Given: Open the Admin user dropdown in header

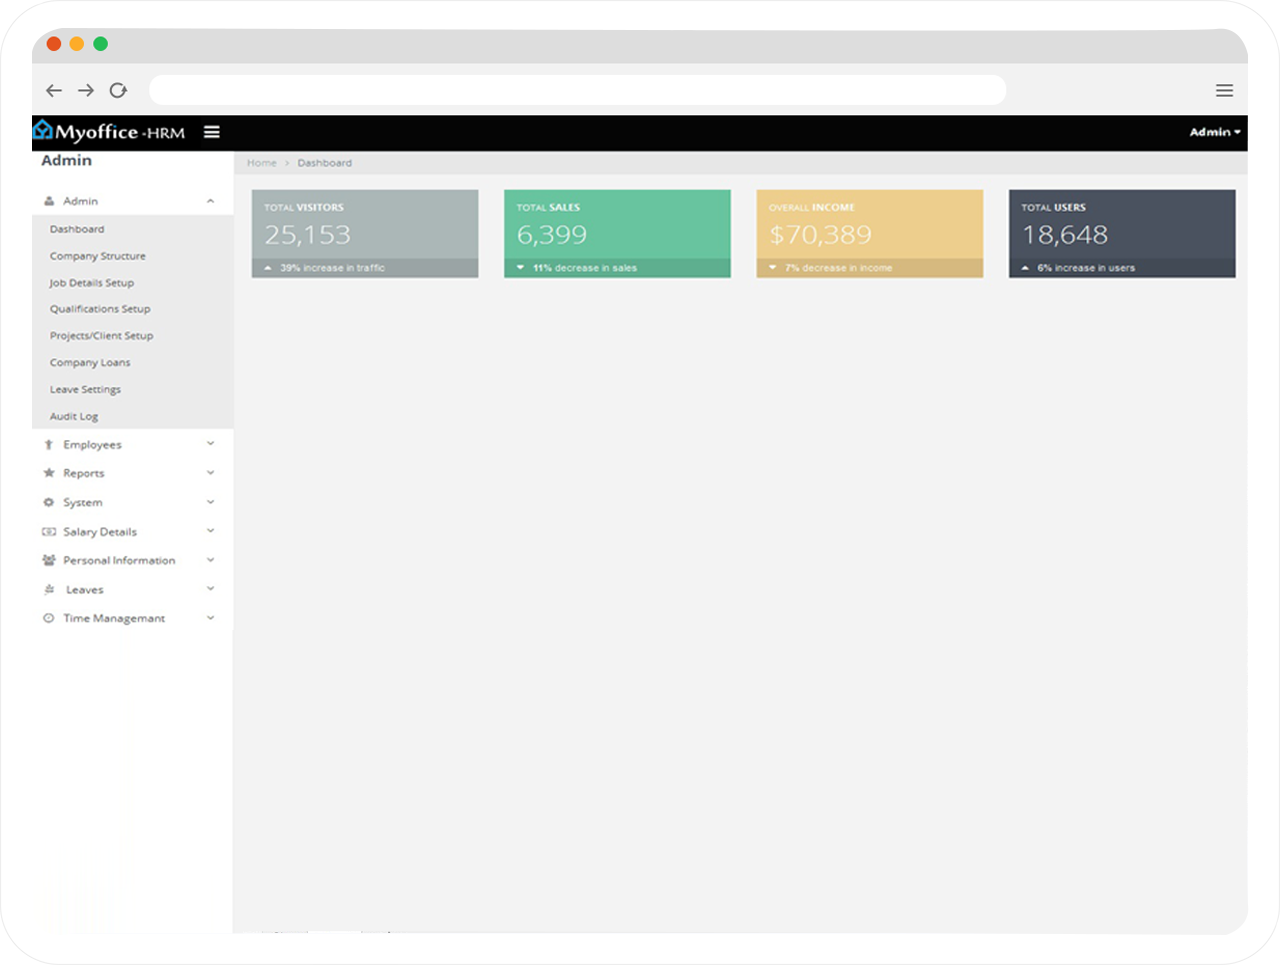Looking at the screenshot, I should [x=1214, y=132].
